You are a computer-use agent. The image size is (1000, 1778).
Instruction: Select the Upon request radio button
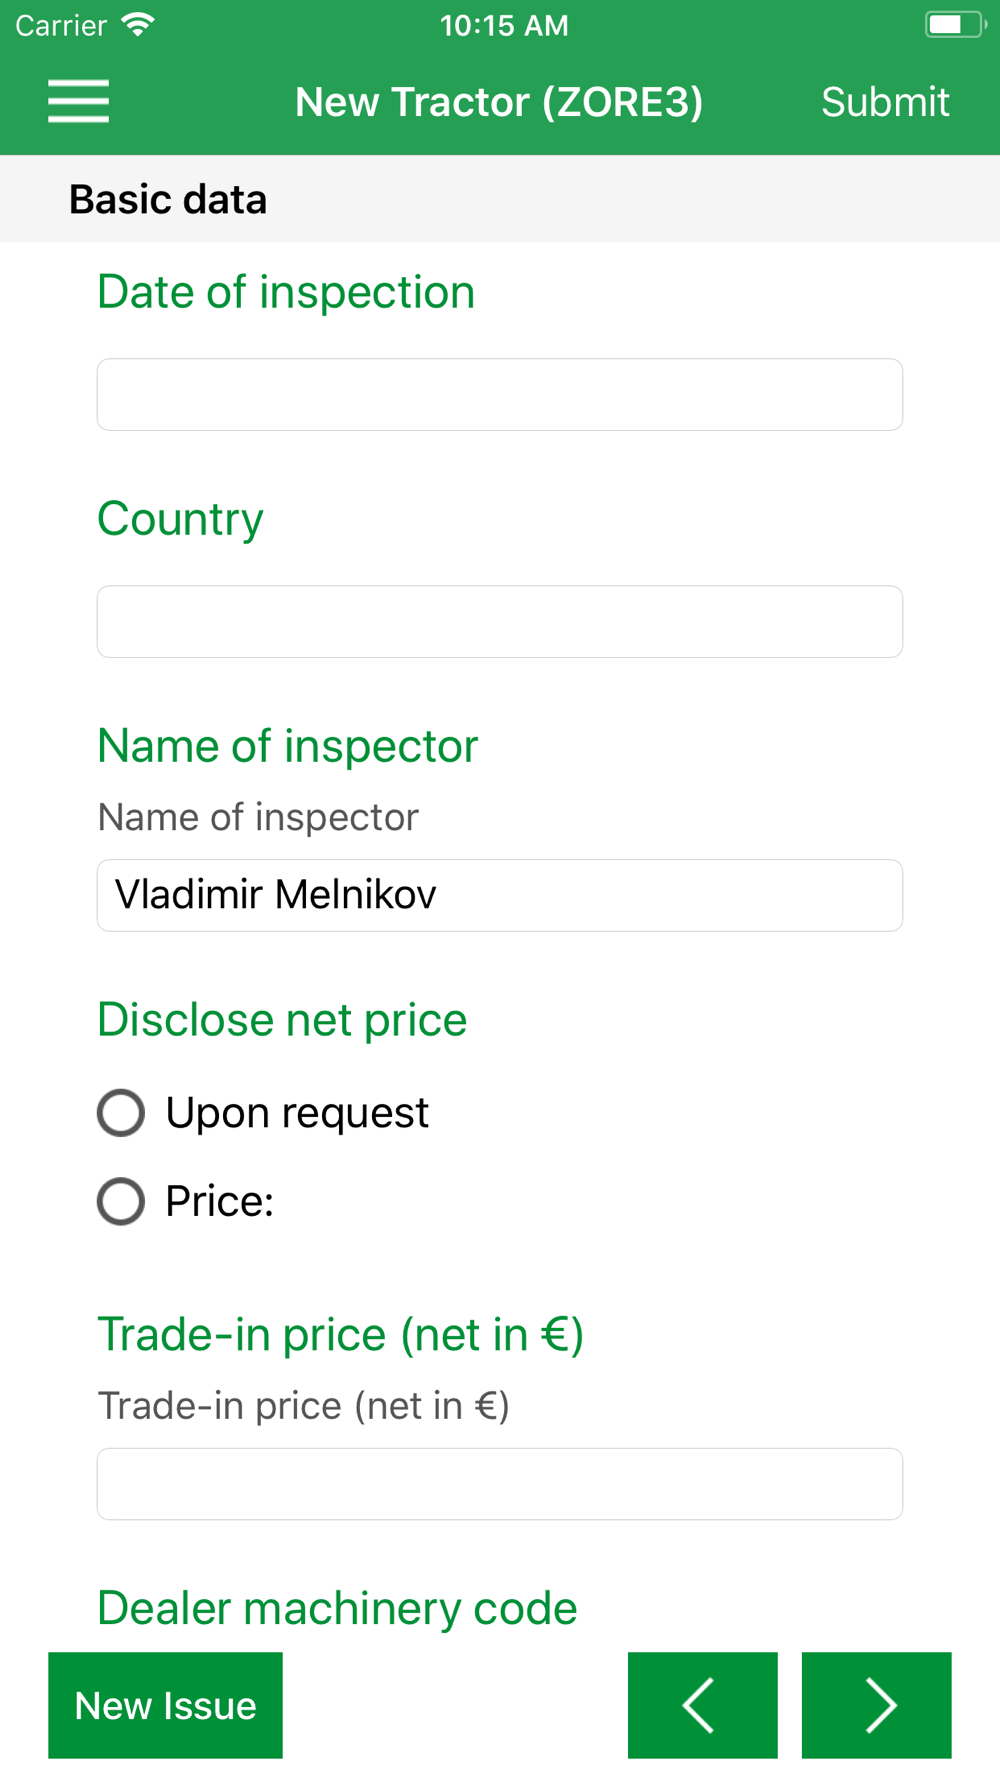121,1113
